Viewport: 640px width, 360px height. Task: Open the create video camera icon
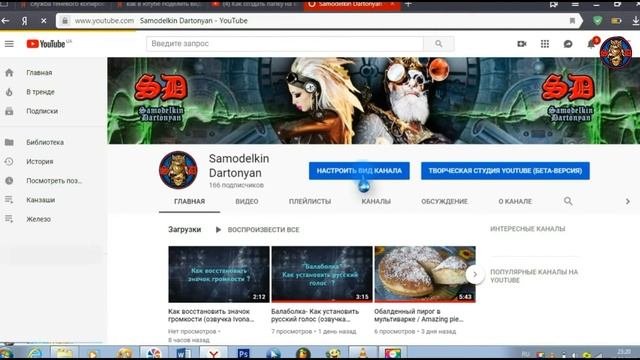(x=522, y=44)
